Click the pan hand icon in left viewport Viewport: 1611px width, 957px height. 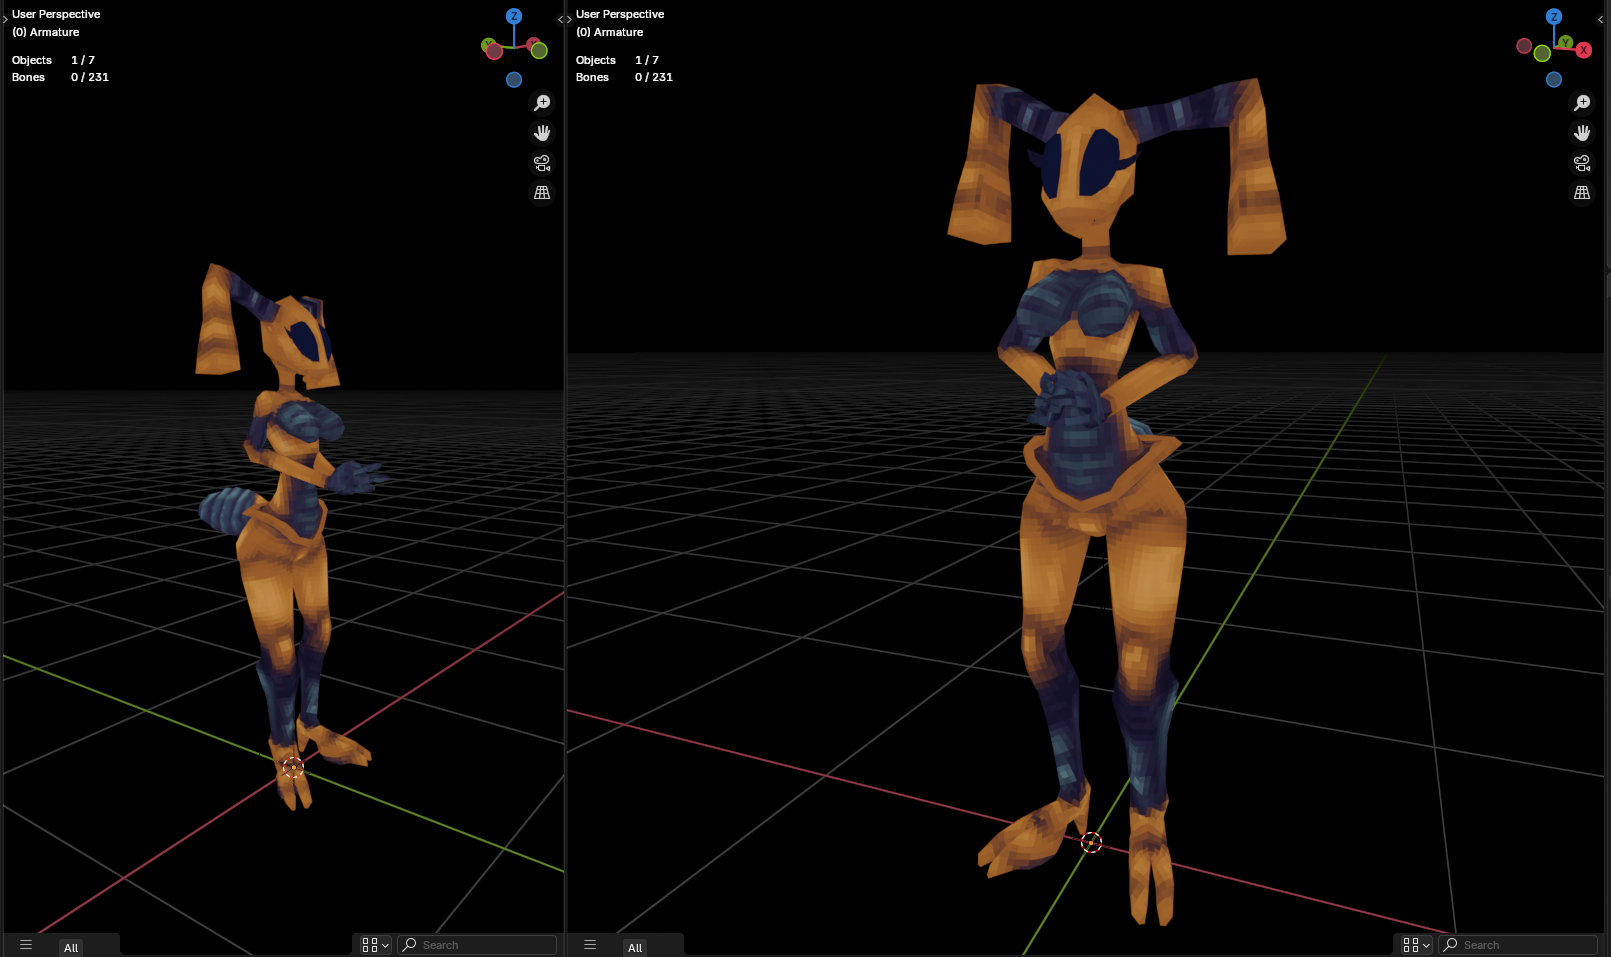point(542,133)
